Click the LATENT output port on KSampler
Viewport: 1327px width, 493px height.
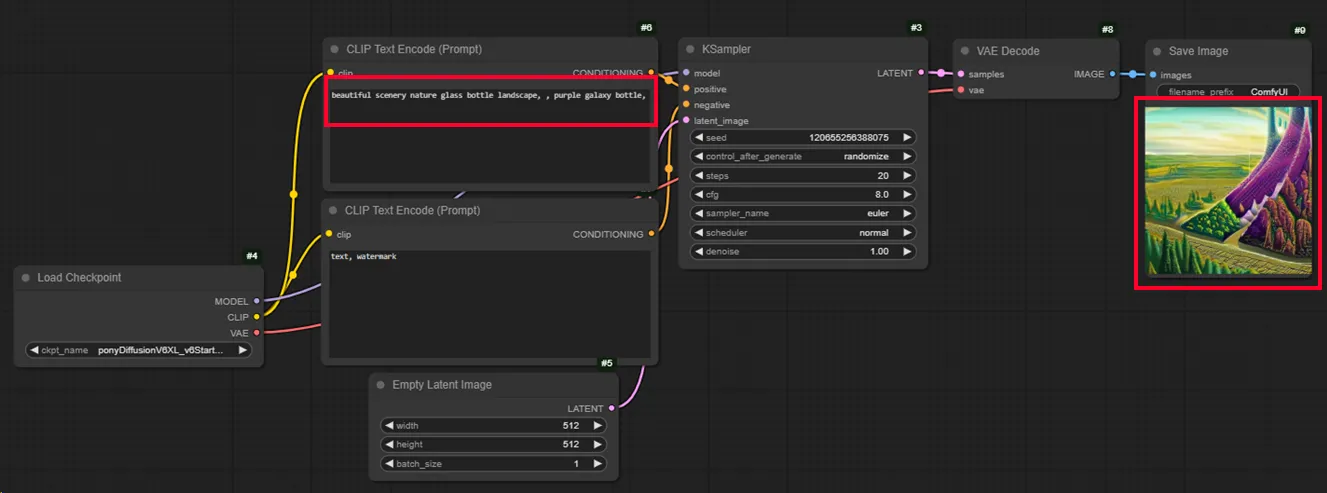tap(921, 73)
